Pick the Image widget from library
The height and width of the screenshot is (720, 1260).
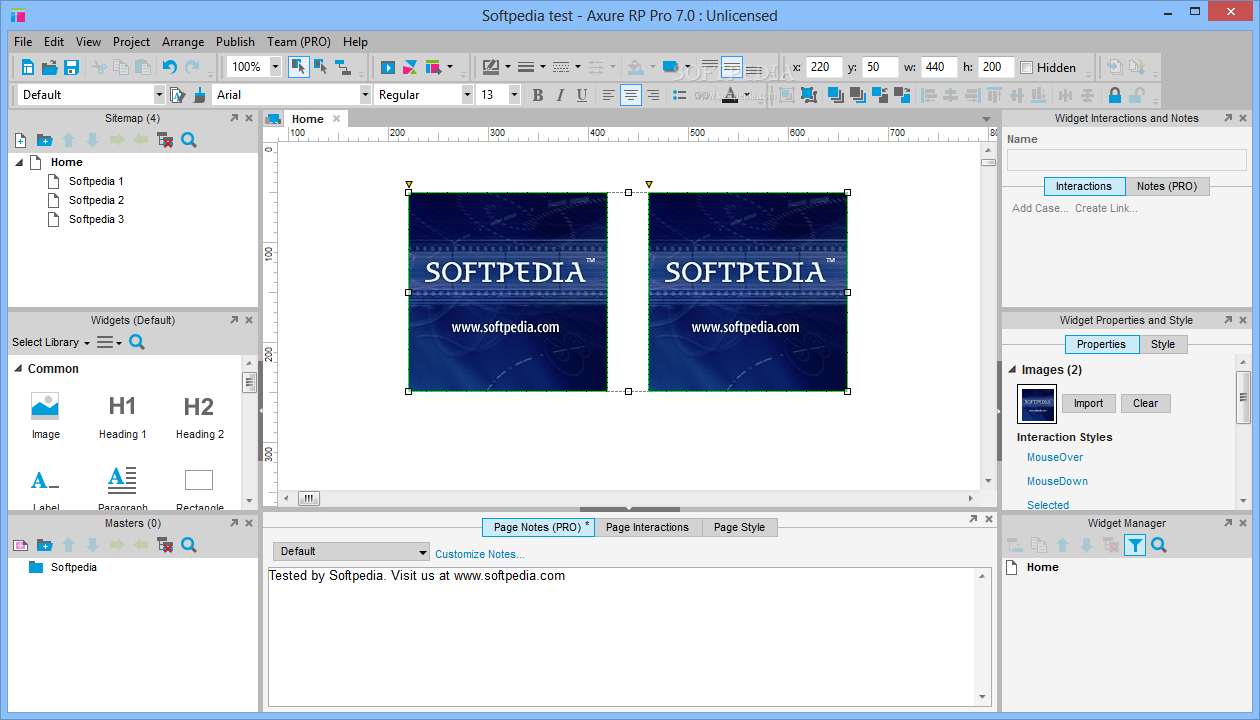(45, 415)
